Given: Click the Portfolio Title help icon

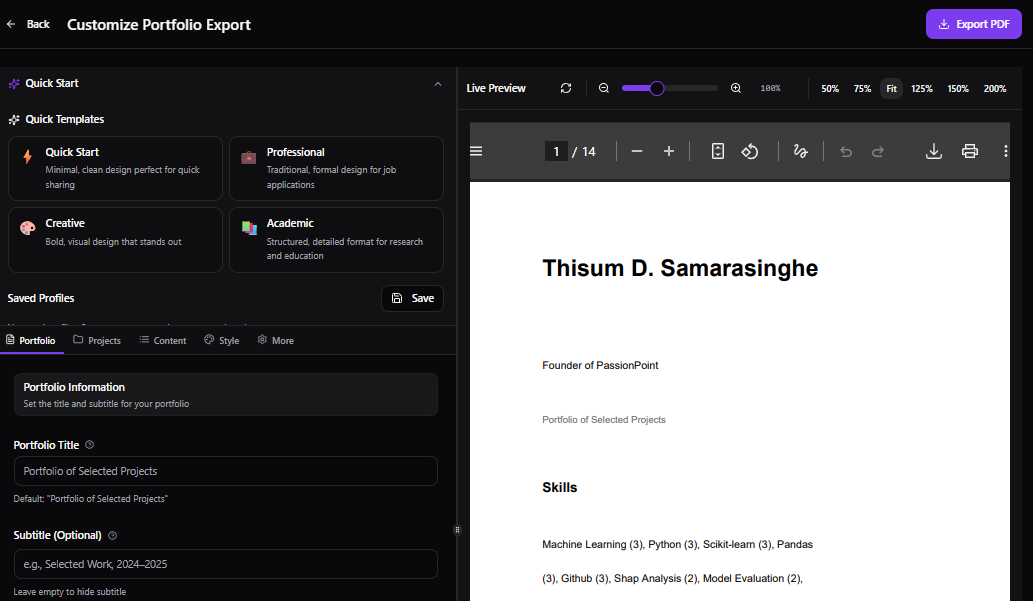Looking at the screenshot, I should tap(90, 445).
